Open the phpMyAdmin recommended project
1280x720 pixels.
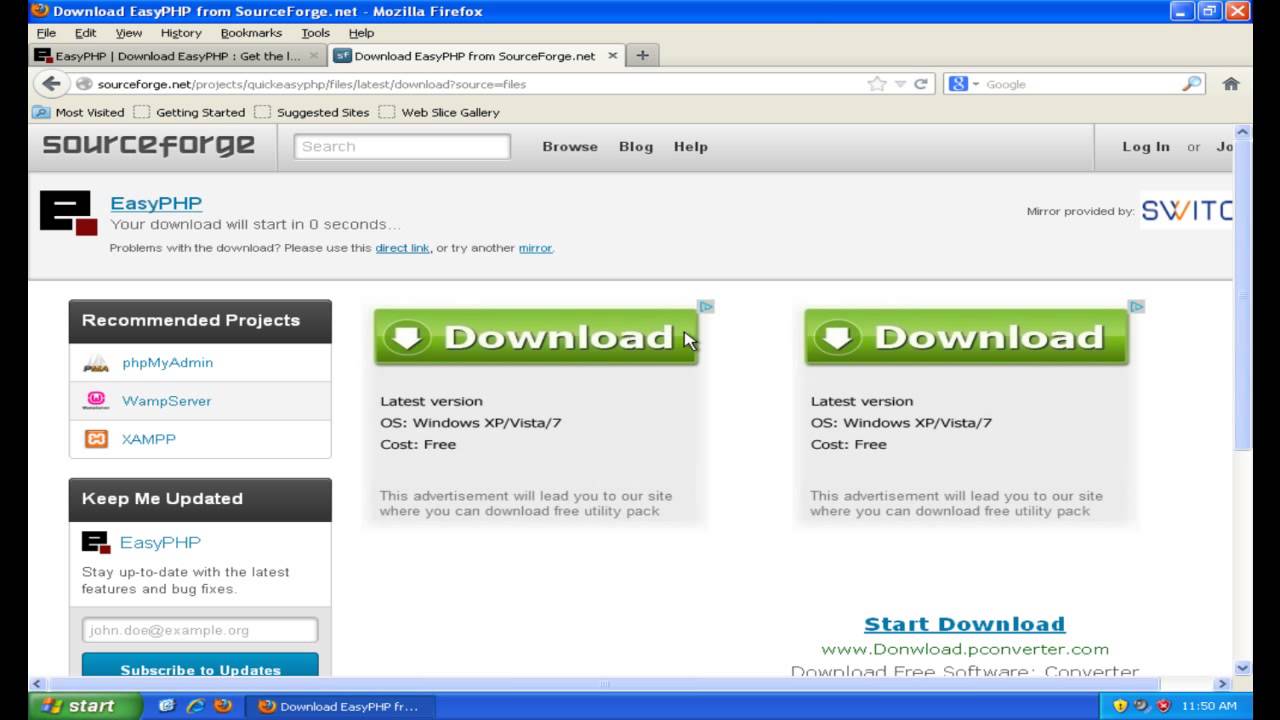(167, 363)
